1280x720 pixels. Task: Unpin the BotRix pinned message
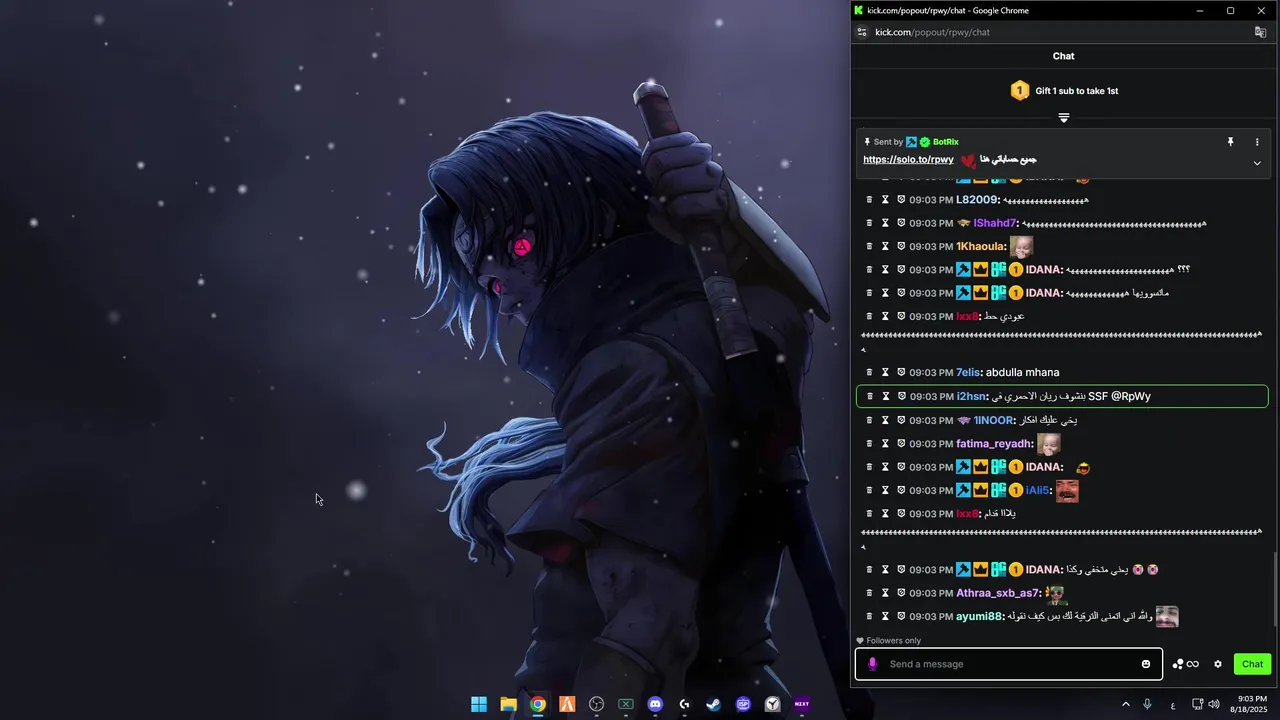click(1231, 142)
